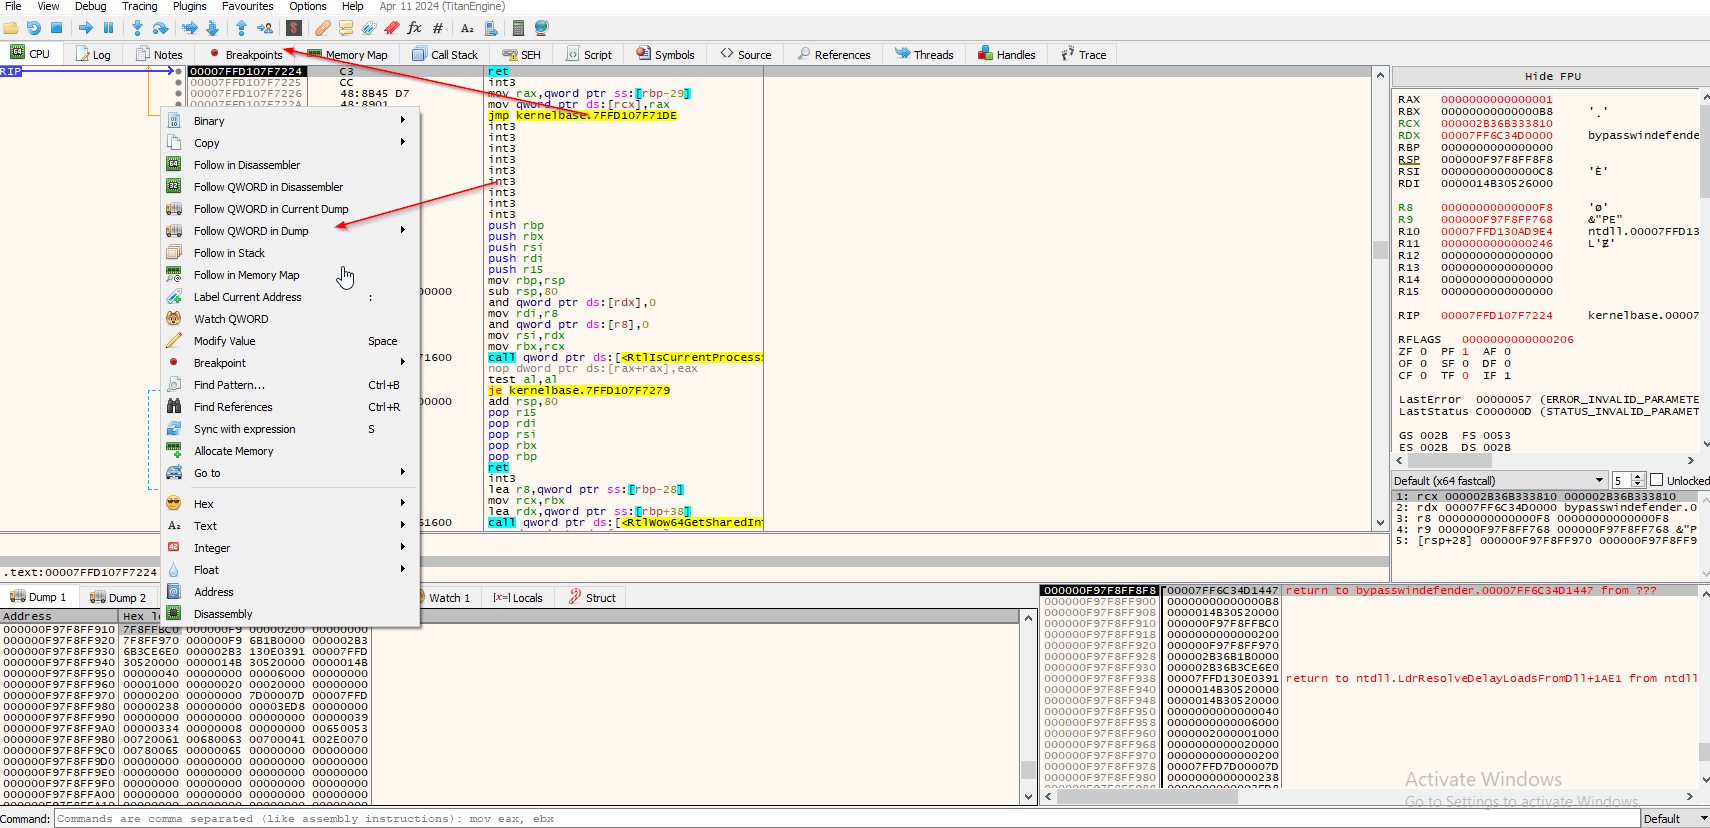Open the Debug menu
Screen dimensions: 1710x828
coord(90,6)
